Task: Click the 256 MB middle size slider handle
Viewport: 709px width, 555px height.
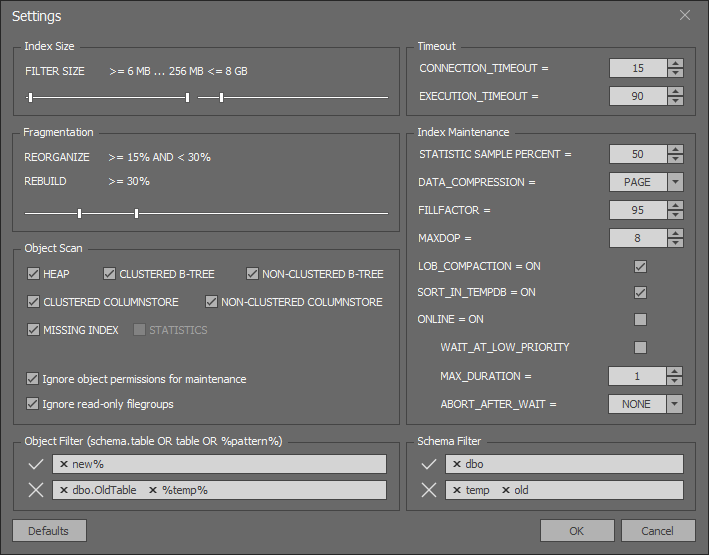Action: pos(187,97)
